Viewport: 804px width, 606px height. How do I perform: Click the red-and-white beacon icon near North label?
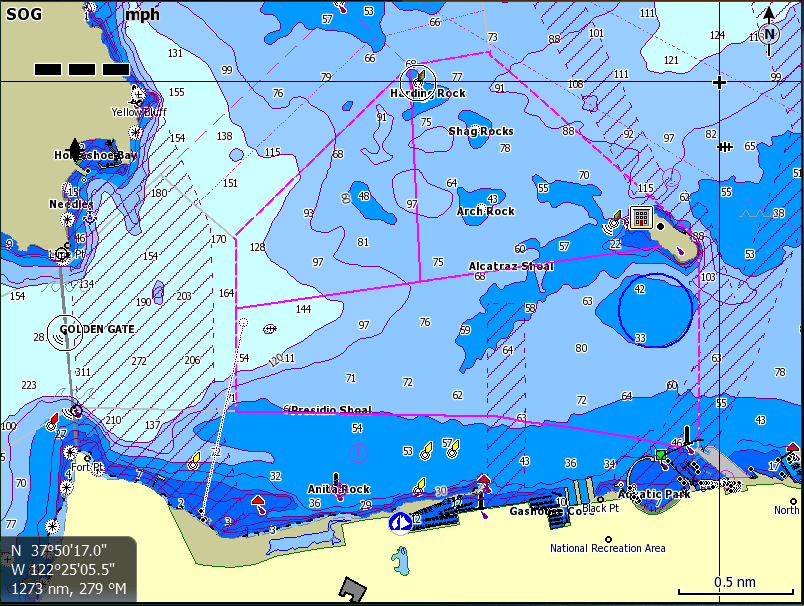[791, 448]
